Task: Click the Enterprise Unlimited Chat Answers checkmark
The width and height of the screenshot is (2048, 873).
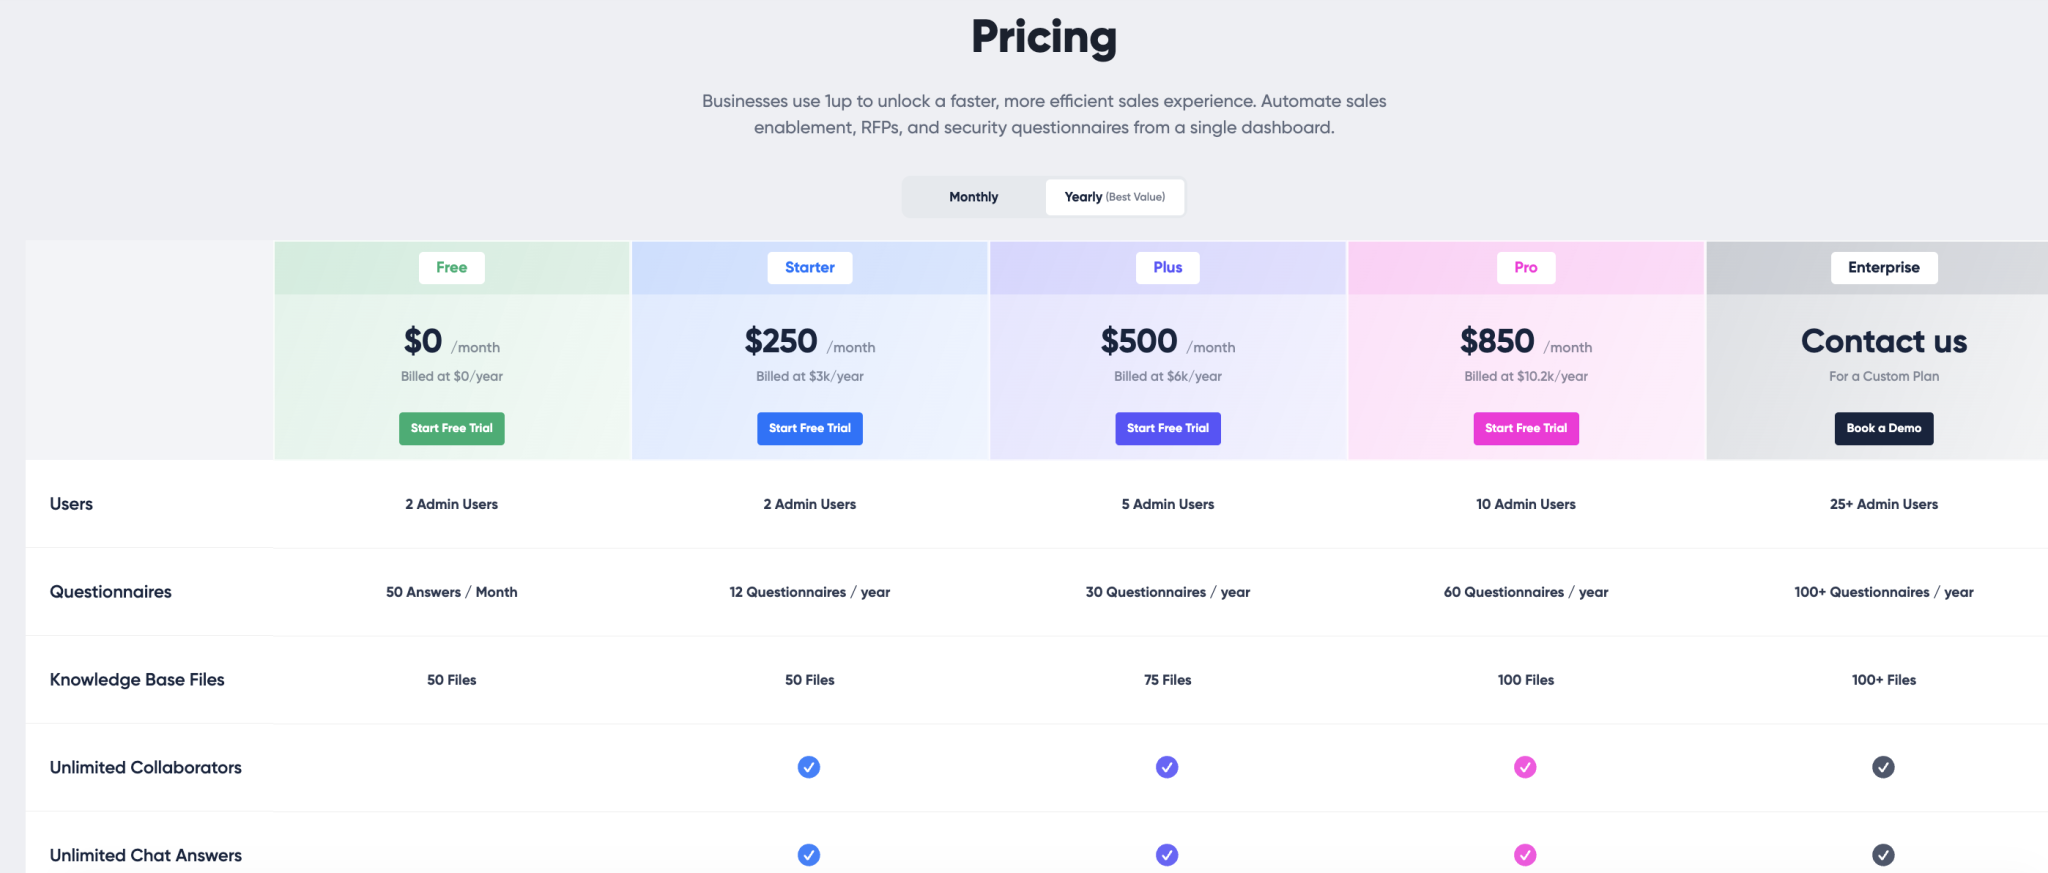Action: click(1883, 855)
